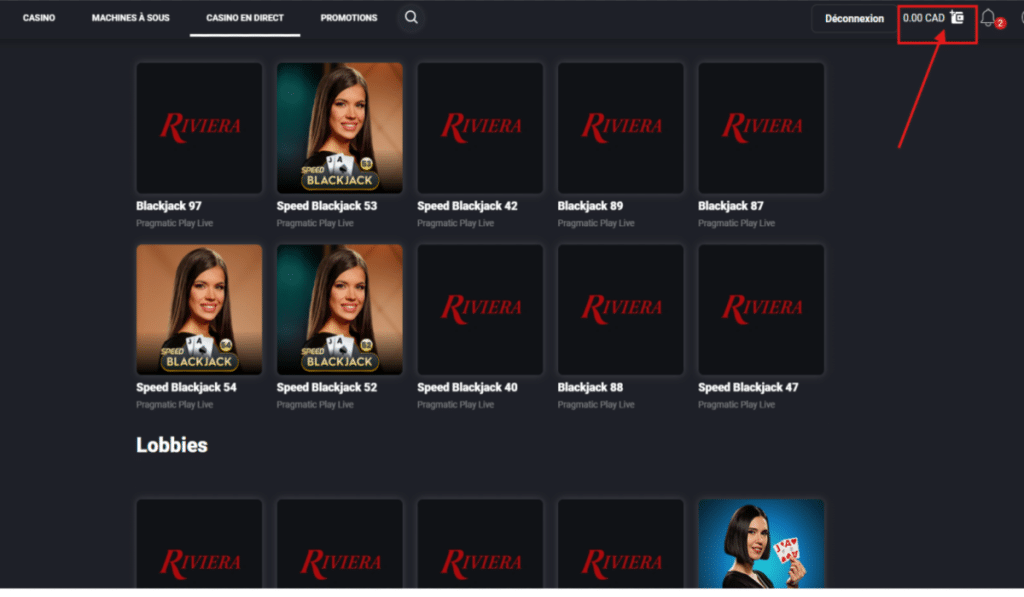The height and width of the screenshot is (597, 1024).
Task: Open the Blackjack 87 game tile
Action: click(x=761, y=128)
